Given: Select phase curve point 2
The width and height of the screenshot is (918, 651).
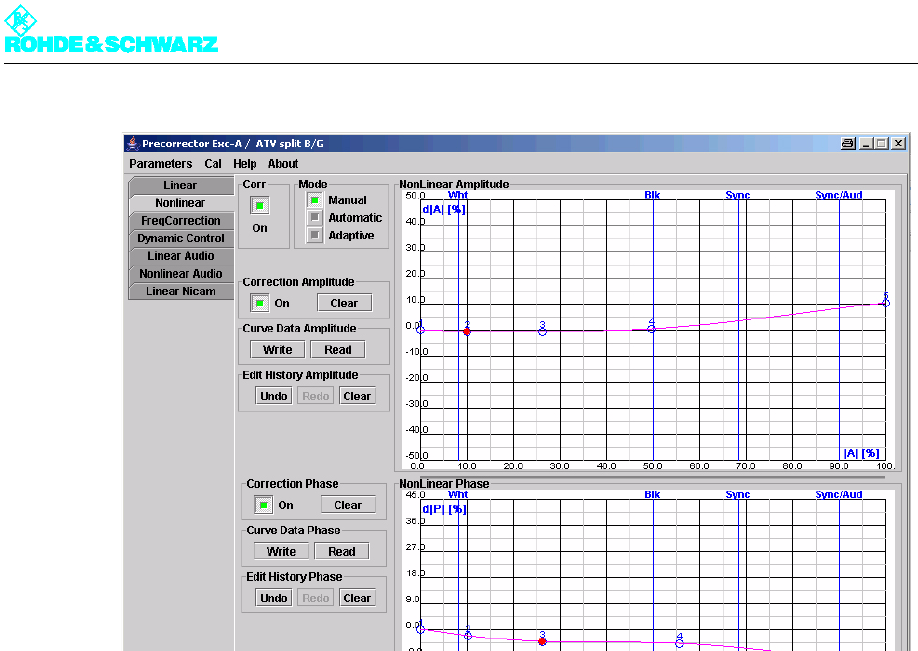Looking at the screenshot, I should [x=468, y=635].
